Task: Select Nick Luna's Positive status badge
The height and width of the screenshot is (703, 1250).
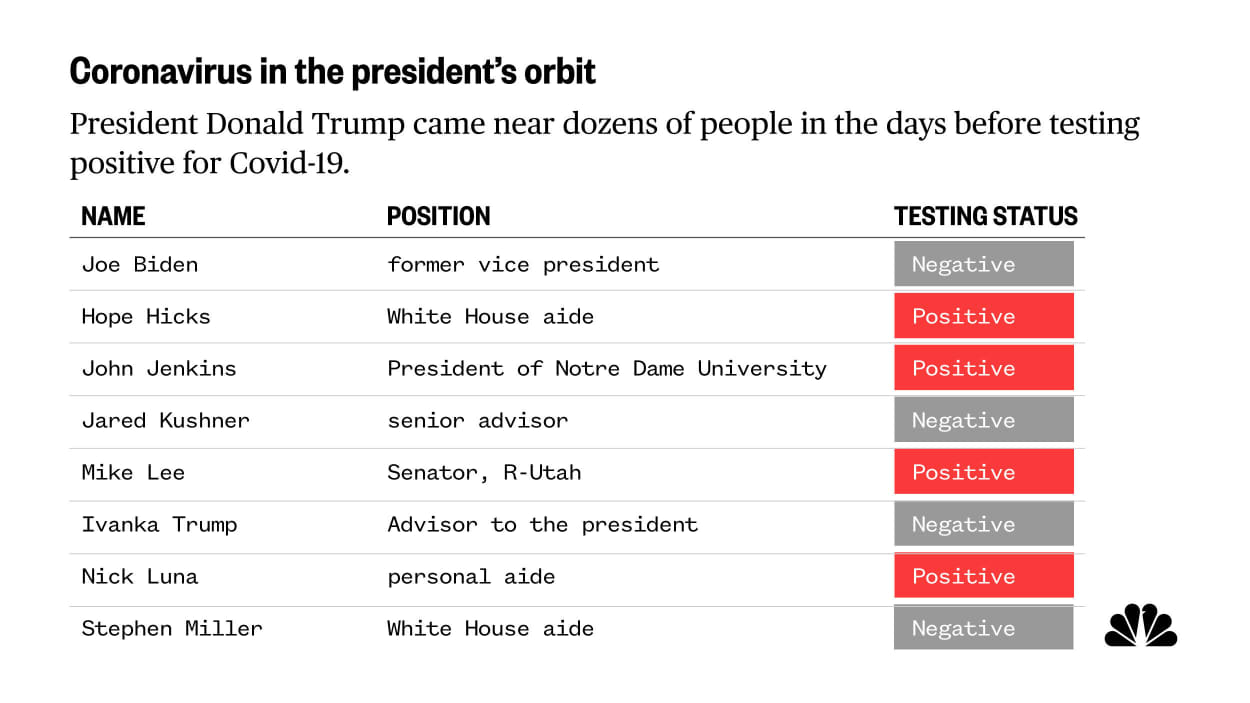Action: click(x=983, y=576)
